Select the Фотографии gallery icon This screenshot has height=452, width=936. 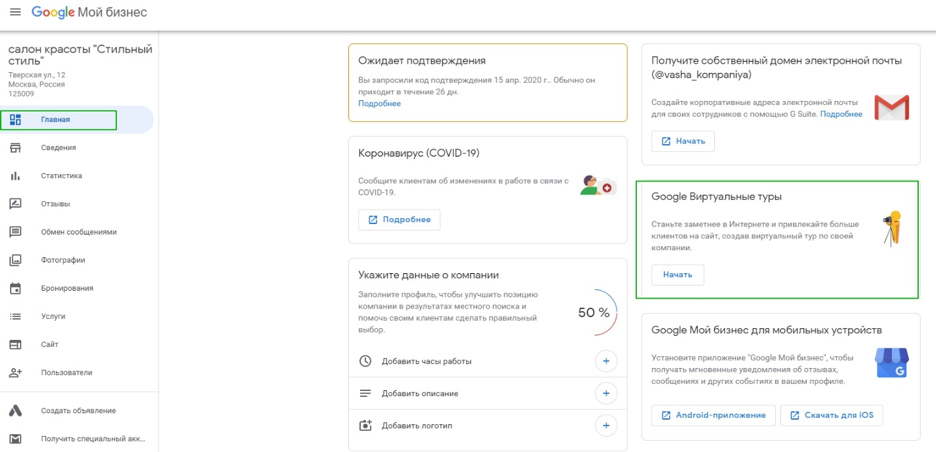coord(15,260)
